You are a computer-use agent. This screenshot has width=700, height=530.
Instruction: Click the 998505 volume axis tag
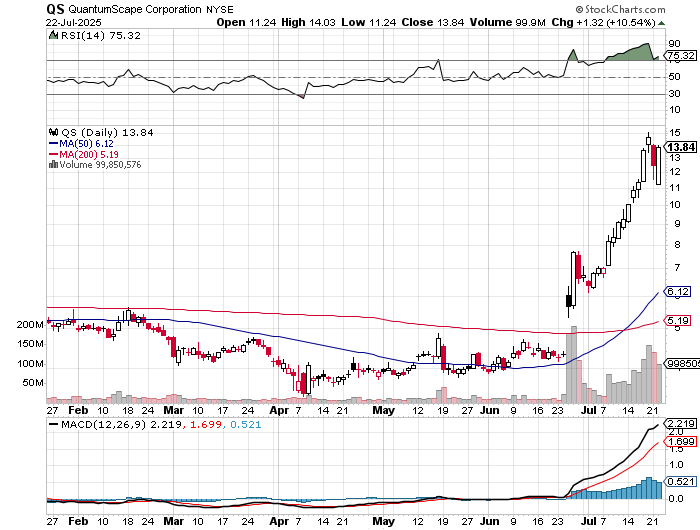click(683, 364)
